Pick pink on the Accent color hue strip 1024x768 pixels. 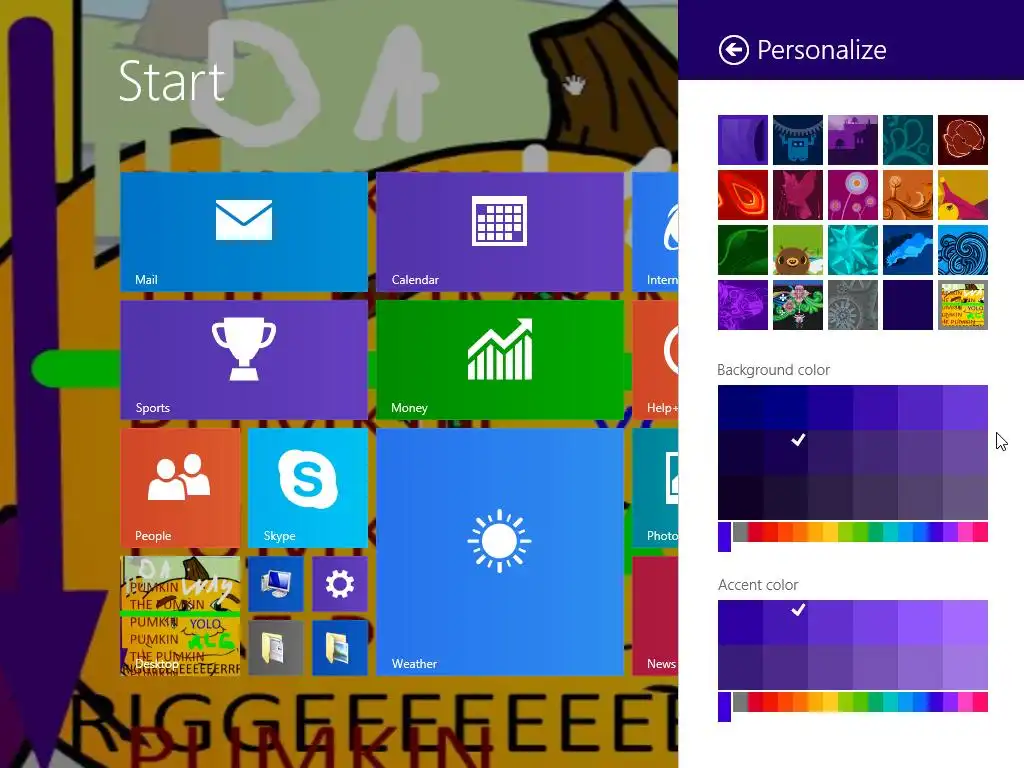tap(966, 702)
